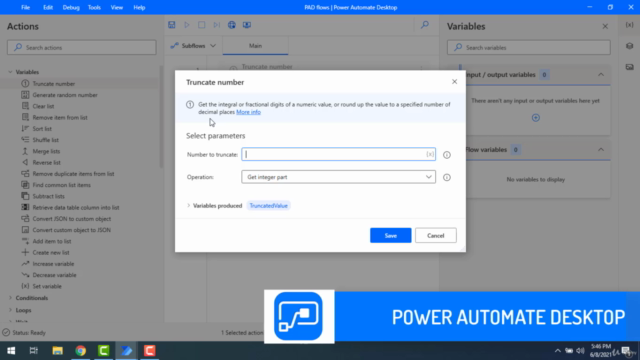Open the Operation dropdown
The height and width of the screenshot is (360, 640).
(x=338, y=177)
